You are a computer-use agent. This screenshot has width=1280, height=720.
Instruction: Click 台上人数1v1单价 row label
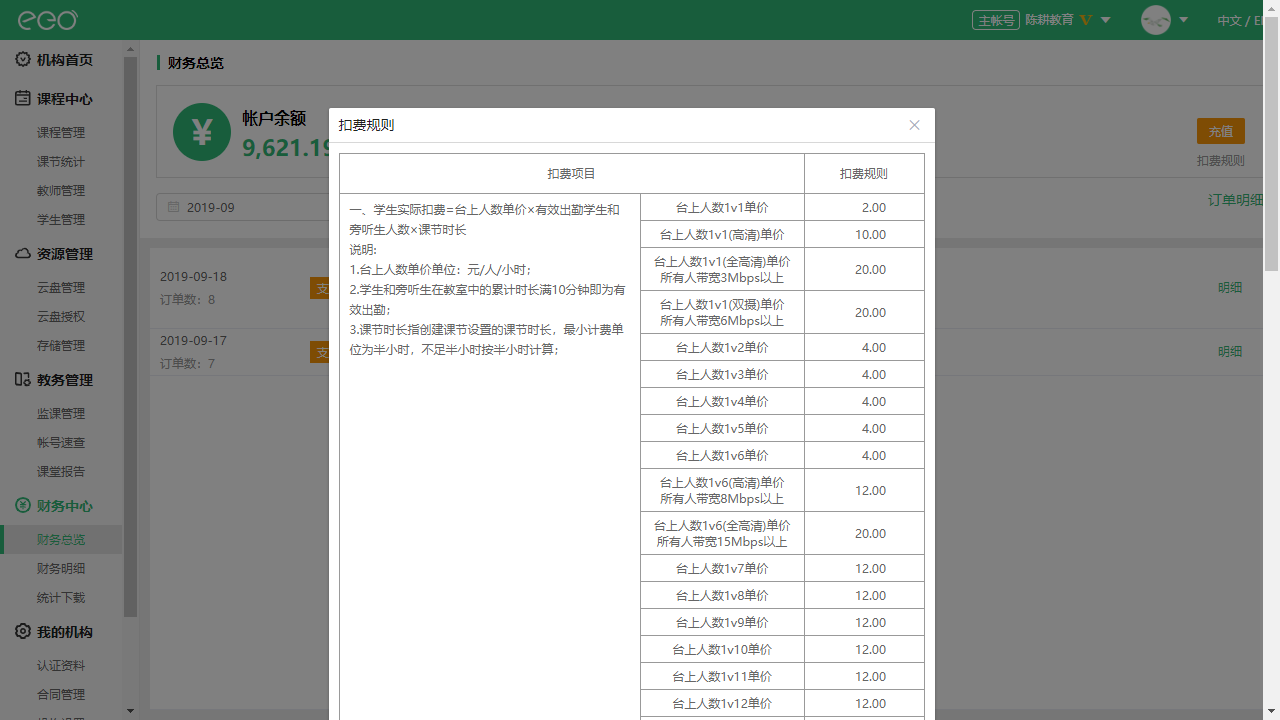(x=722, y=207)
